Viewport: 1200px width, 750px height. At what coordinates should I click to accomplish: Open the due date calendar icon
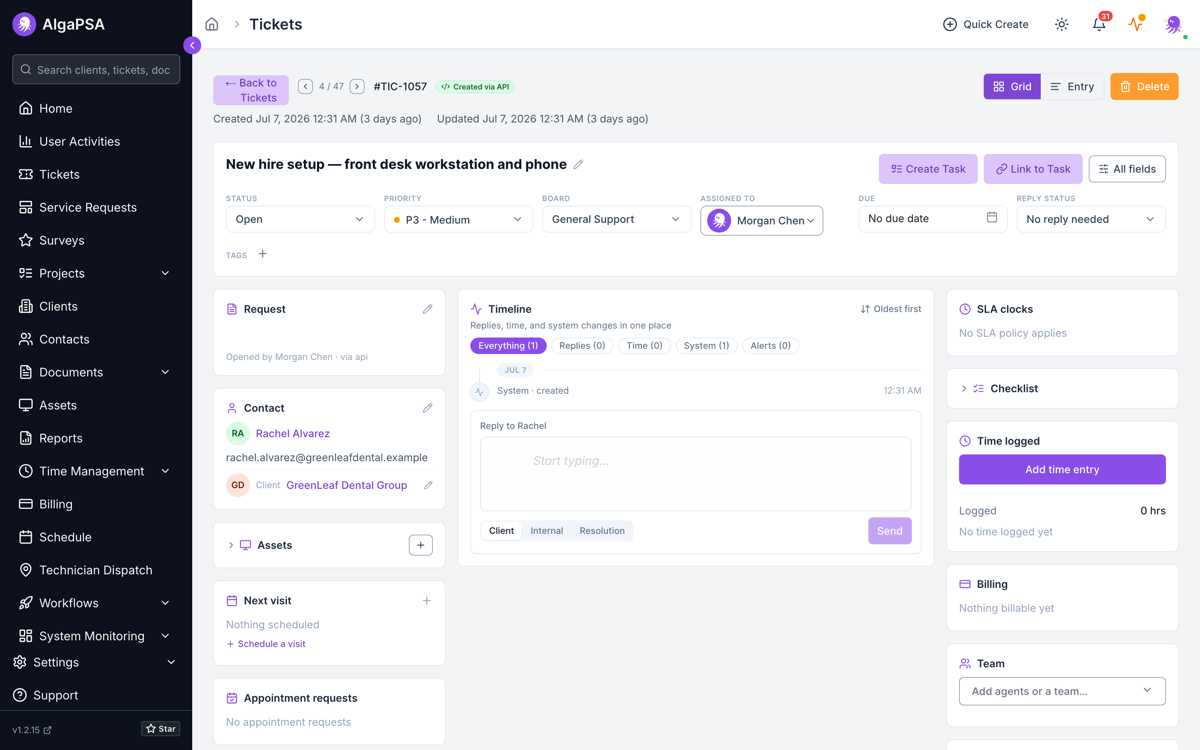pyautogui.click(x=992, y=218)
